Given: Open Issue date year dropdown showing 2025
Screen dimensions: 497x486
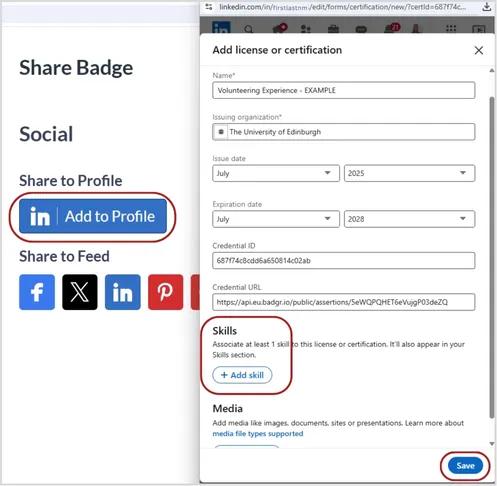Looking at the screenshot, I should point(409,173).
